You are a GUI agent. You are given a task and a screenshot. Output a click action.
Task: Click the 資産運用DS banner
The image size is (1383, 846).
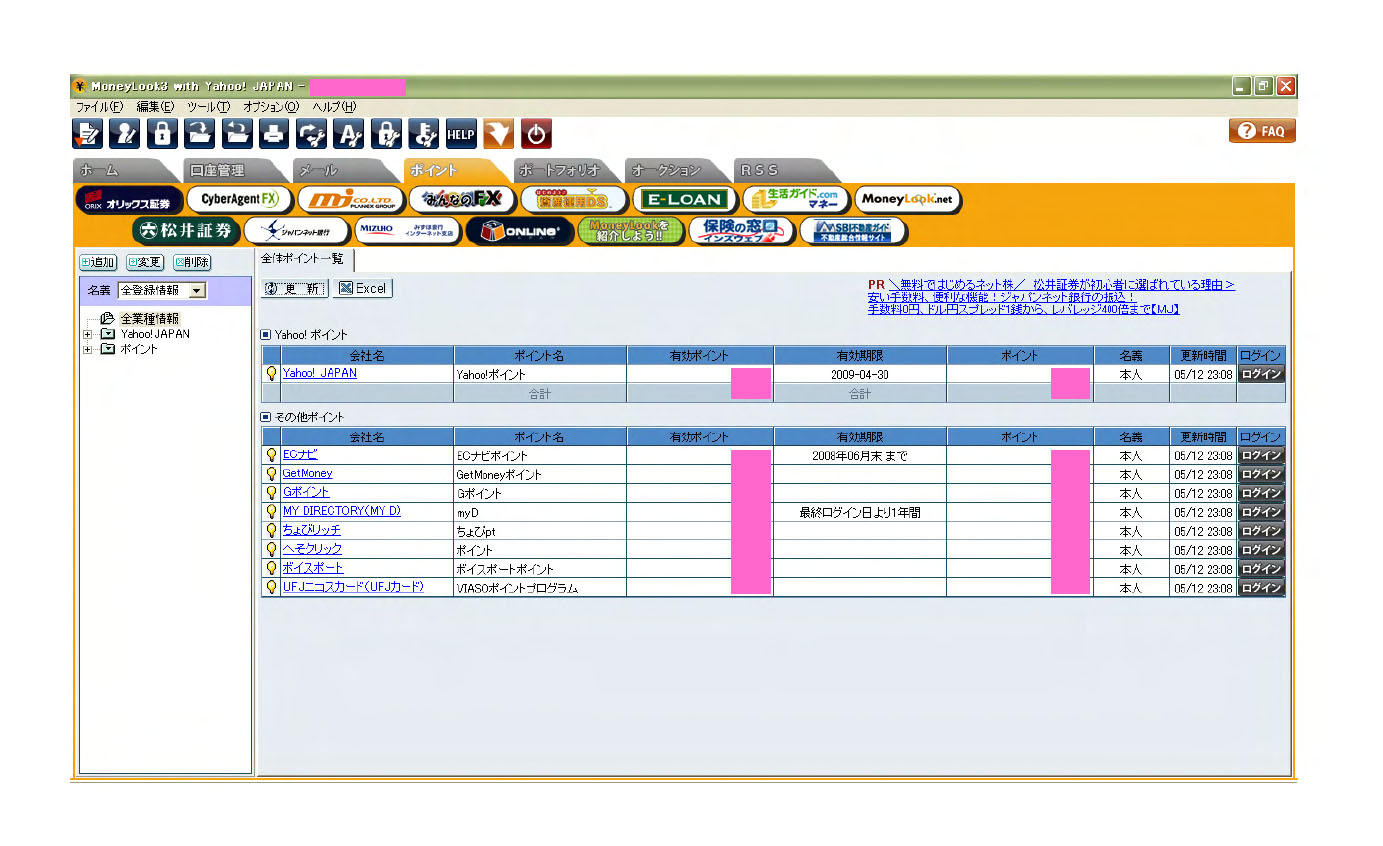[574, 200]
